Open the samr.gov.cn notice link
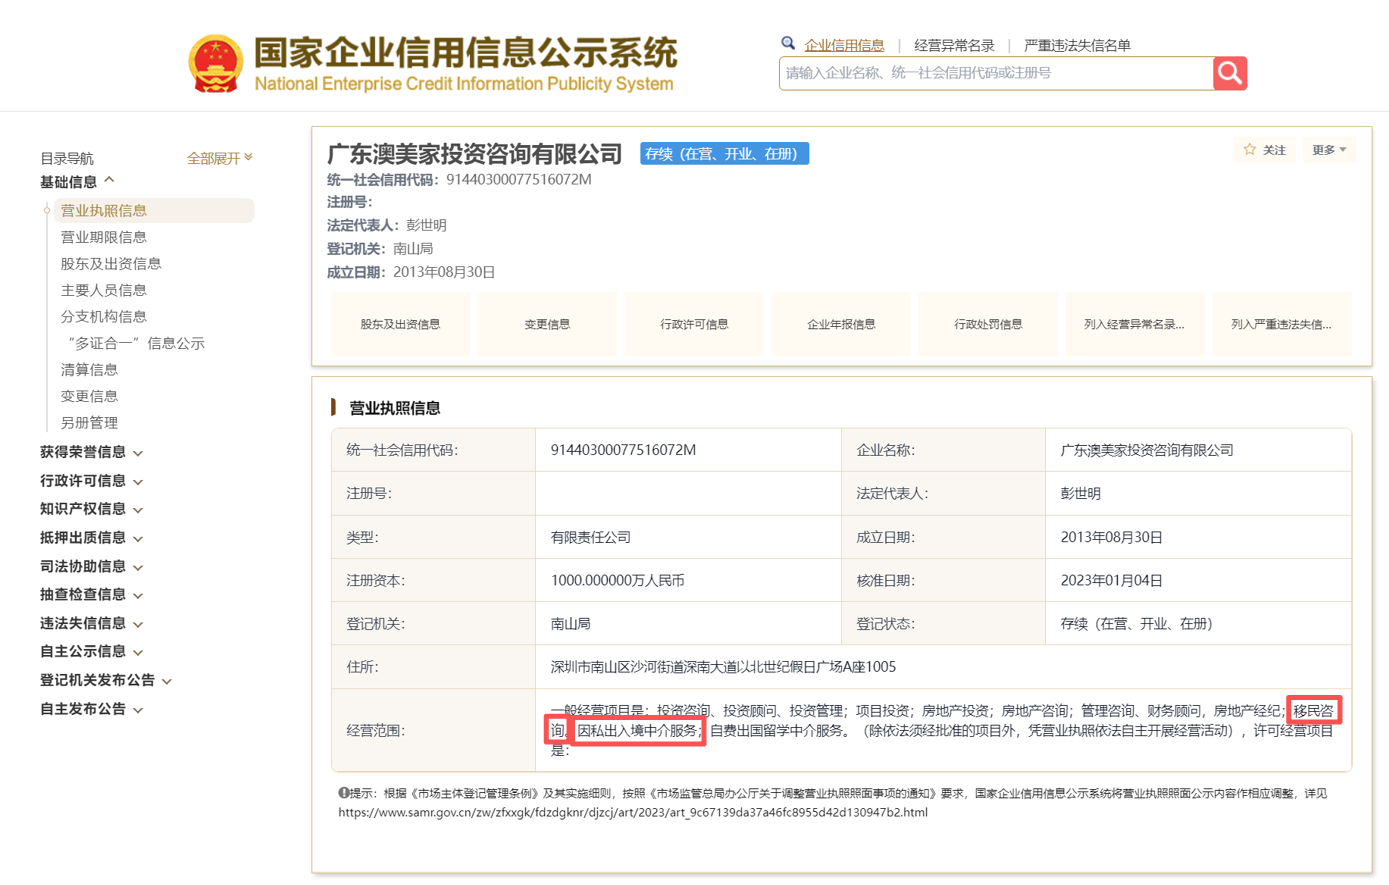Viewport: 1389px width, 885px height. tap(633, 812)
